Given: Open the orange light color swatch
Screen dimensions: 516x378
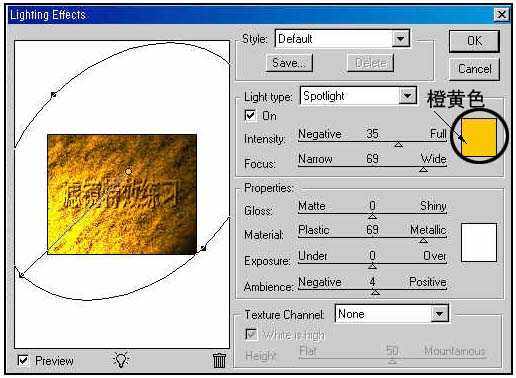Looking at the screenshot, I should (x=479, y=137).
